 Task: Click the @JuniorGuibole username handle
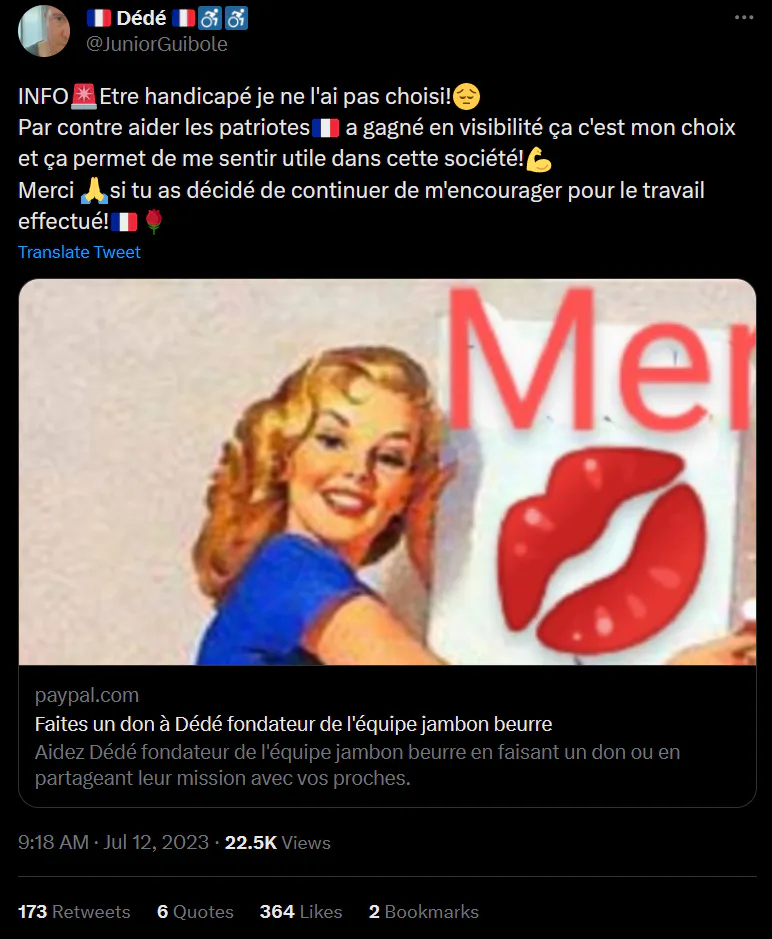[x=157, y=44]
